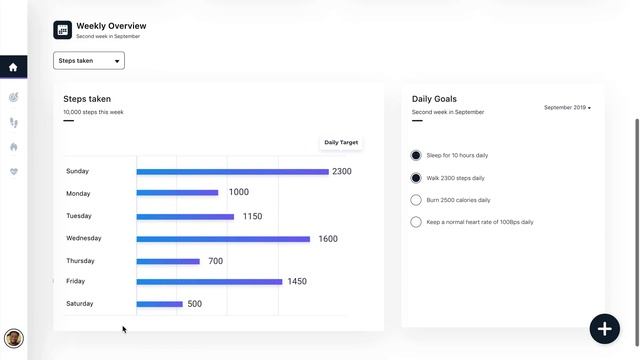Click the vertical page scrollbar
640x360 pixels.
pos(637,233)
